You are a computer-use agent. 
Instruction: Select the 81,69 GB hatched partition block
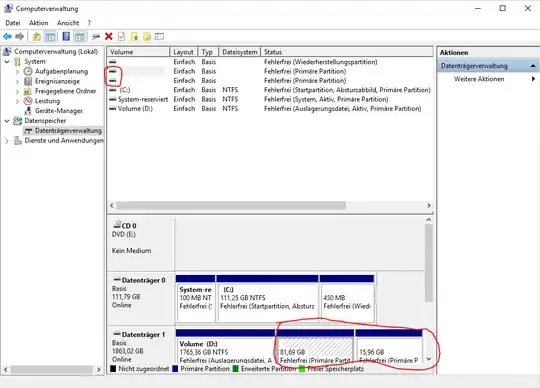(x=315, y=346)
